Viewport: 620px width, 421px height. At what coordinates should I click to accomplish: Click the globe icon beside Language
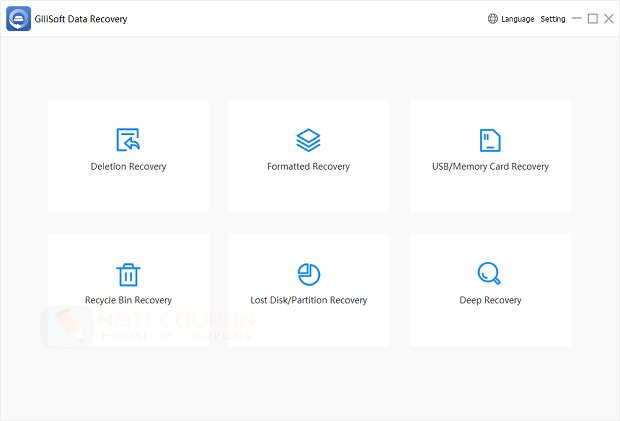492,19
